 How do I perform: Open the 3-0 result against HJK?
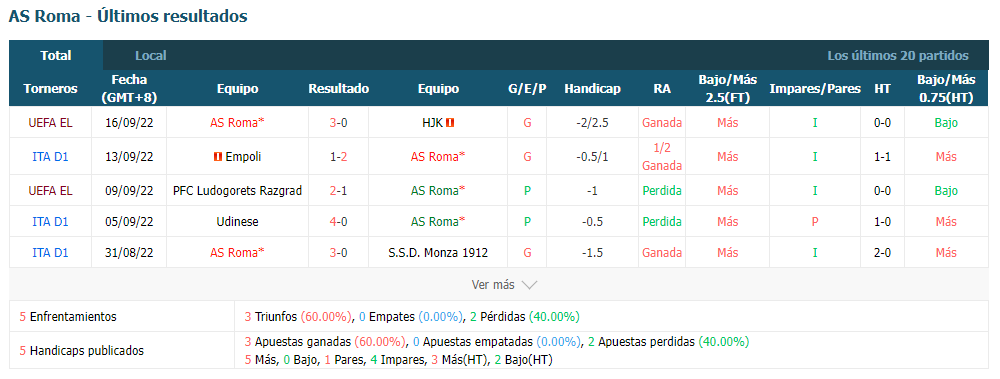[x=339, y=123]
